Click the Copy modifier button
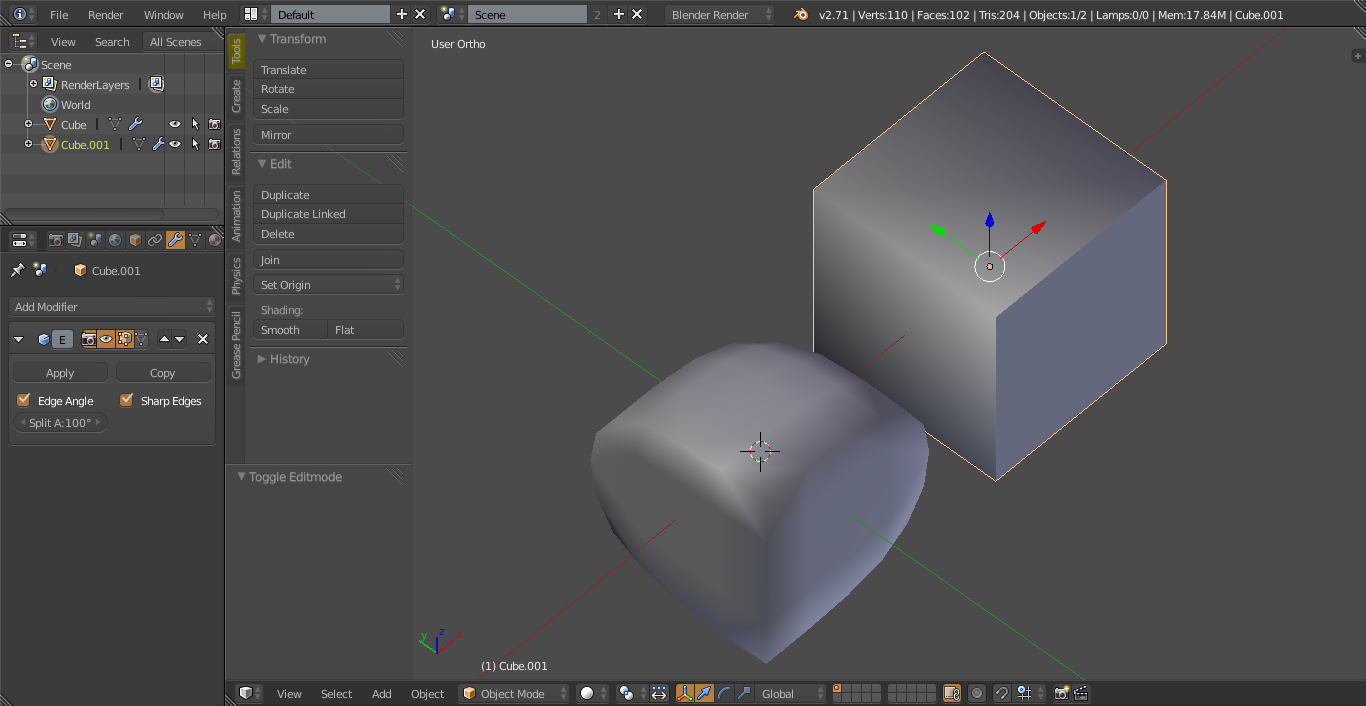Image resolution: width=1366 pixels, height=706 pixels. (x=163, y=373)
